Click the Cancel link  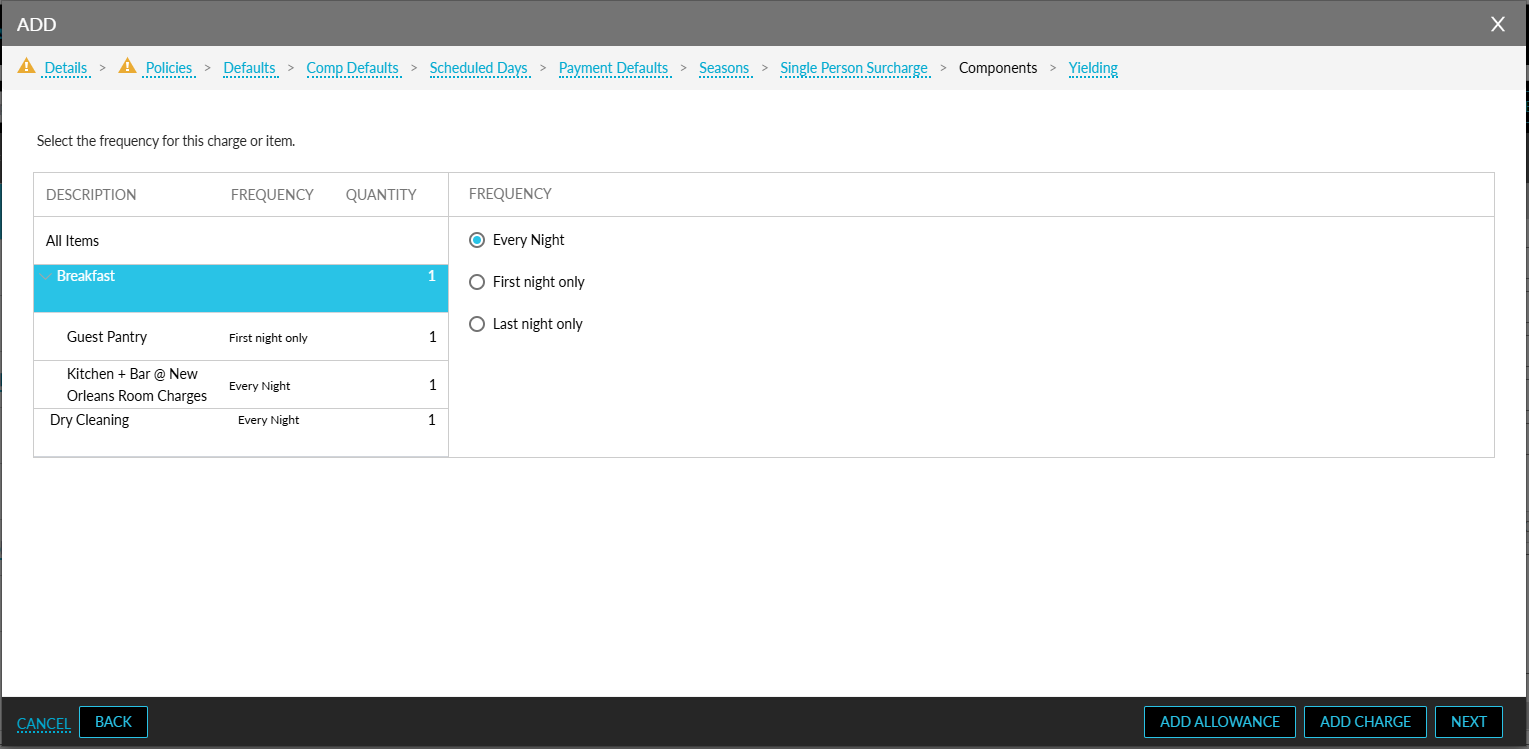pyautogui.click(x=44, y=723)
